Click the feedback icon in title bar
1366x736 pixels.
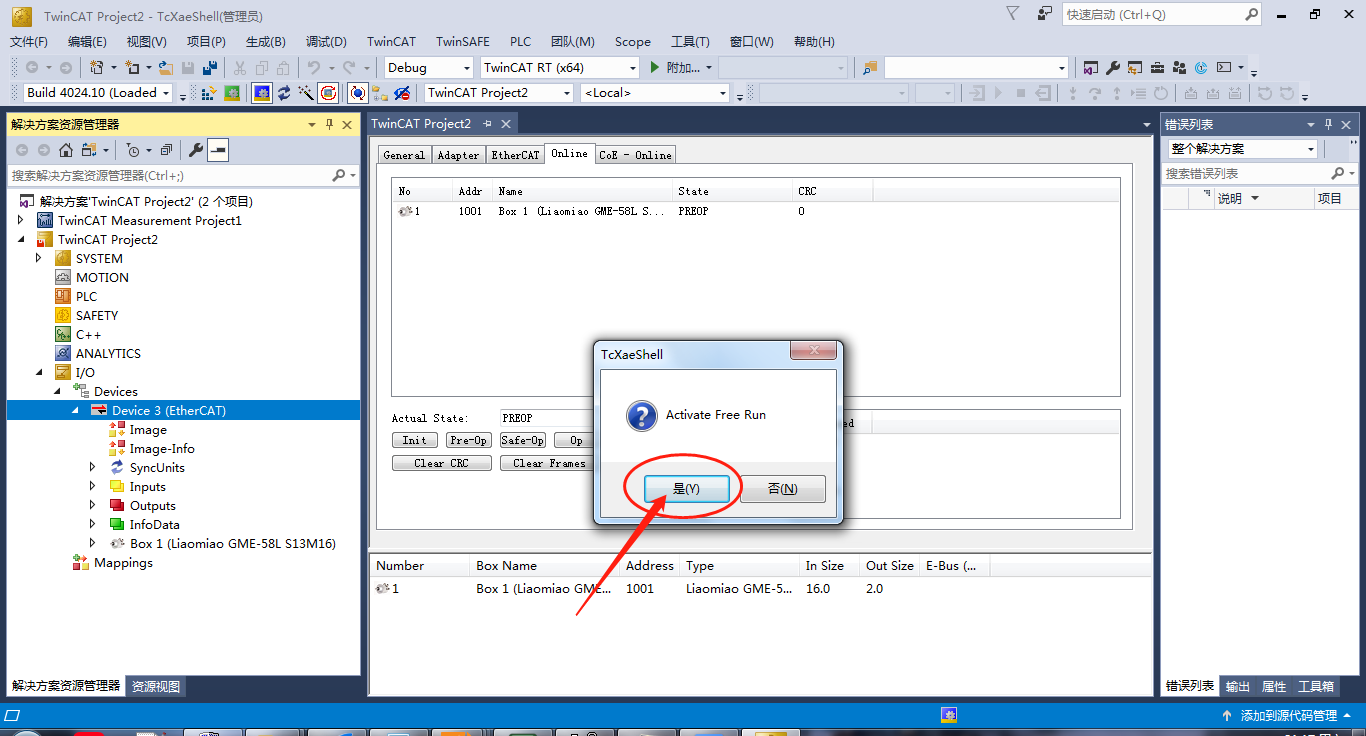coord(1045,14)
